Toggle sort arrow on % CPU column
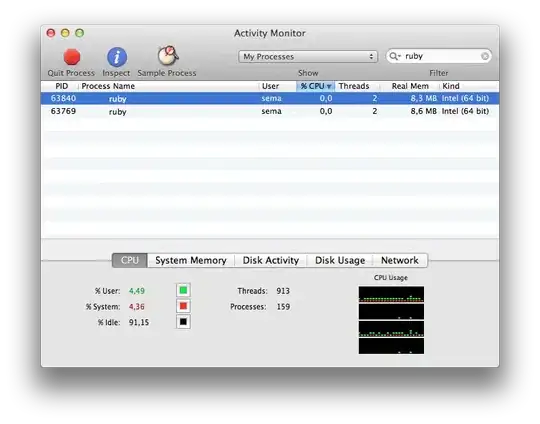The height and width of the screenshot is (424, 540). pos(329,86)
